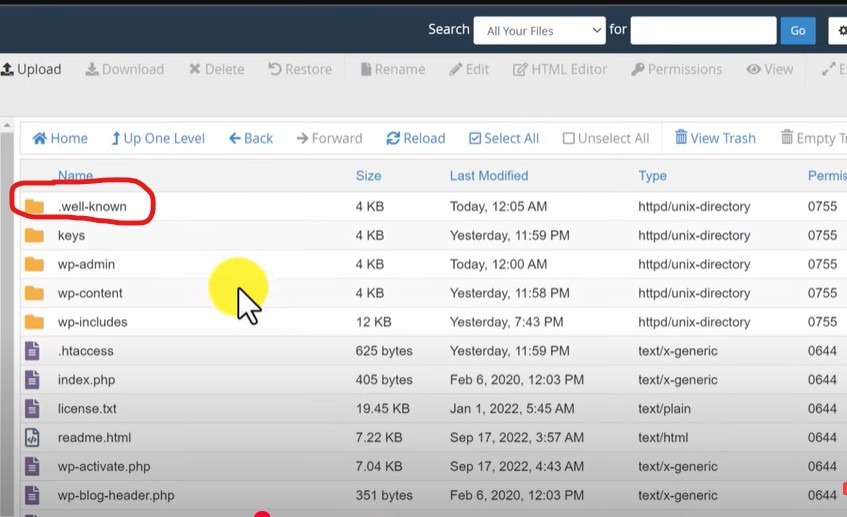847x517 pixels.
Task: Click the text/plain type of license.txt
Action: coord(664,408)
